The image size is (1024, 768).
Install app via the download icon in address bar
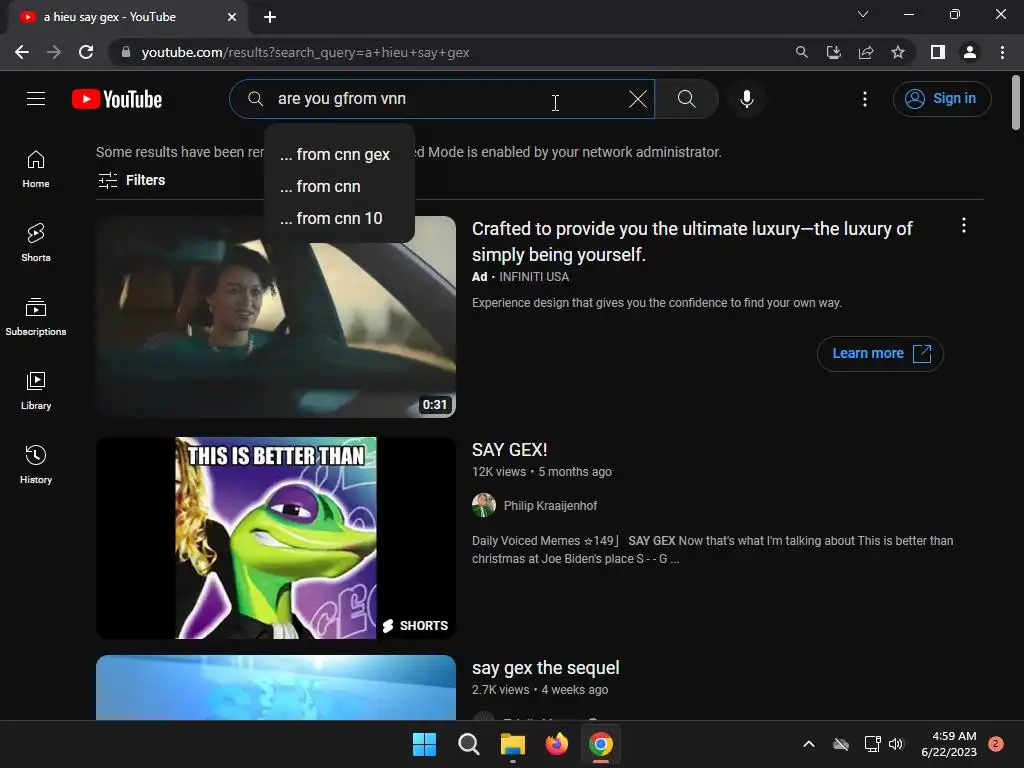[833, 52]
